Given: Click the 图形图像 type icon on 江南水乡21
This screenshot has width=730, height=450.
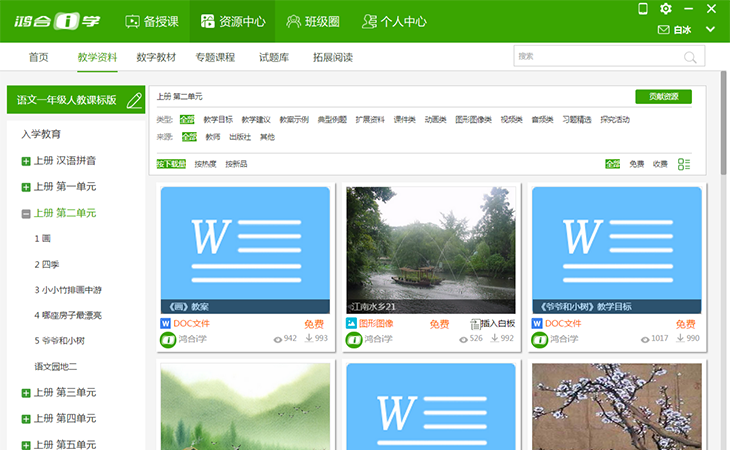Looking at the screenshot, I should click(x=351, y=323).
